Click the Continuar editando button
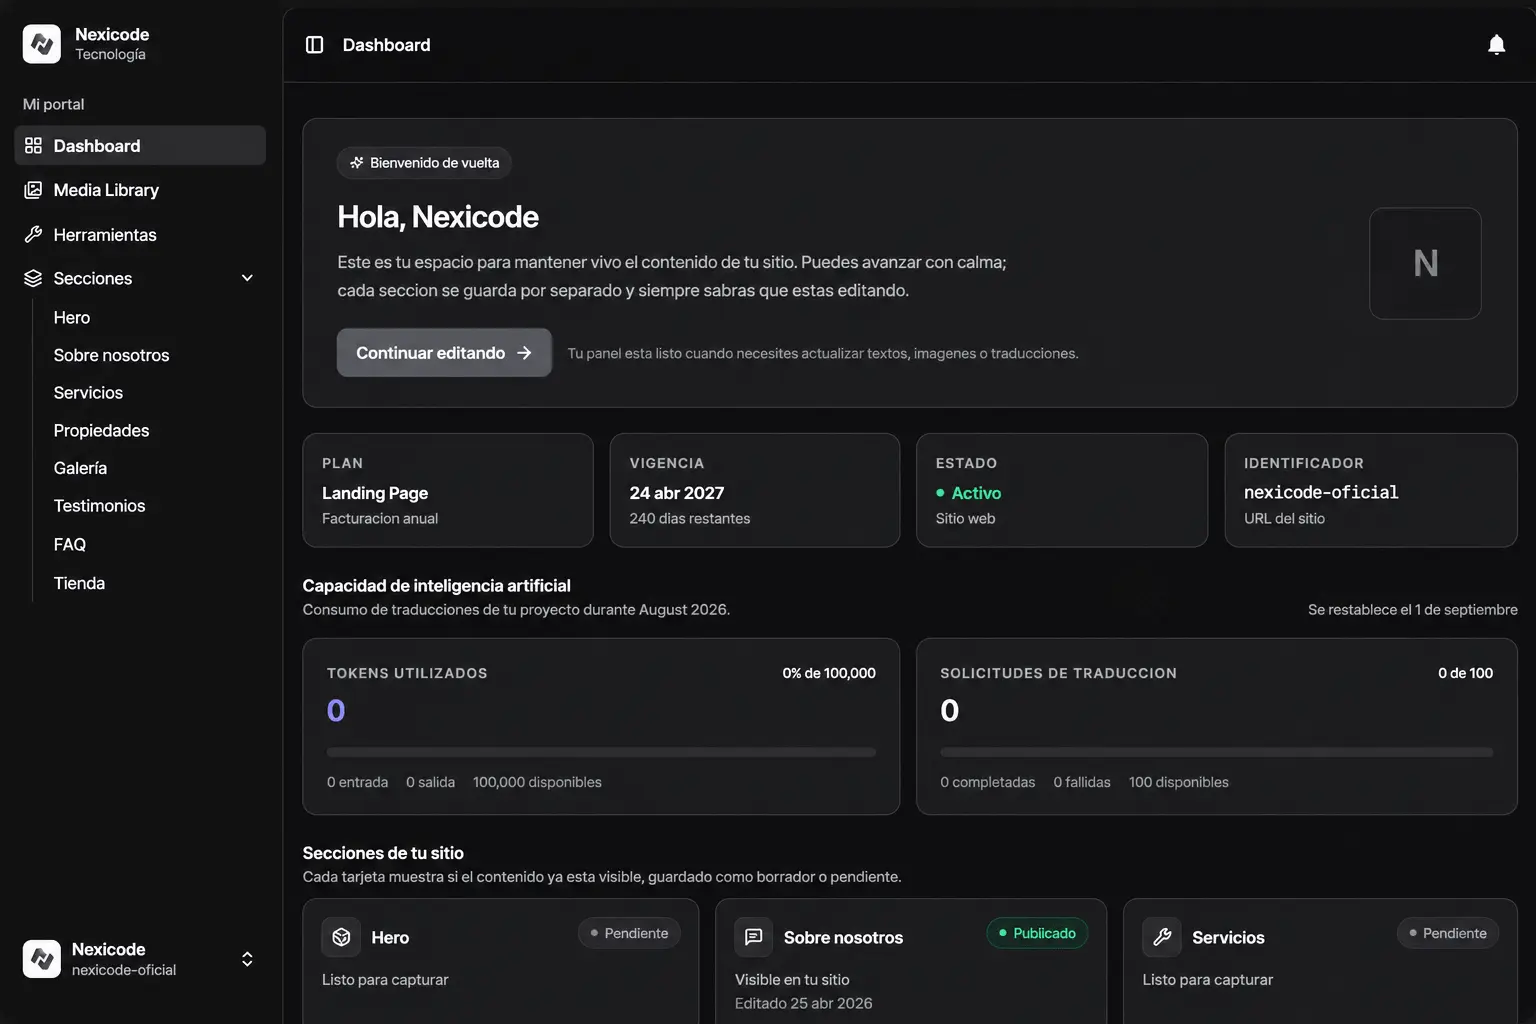1536x1024 pixels. point(444,353)
